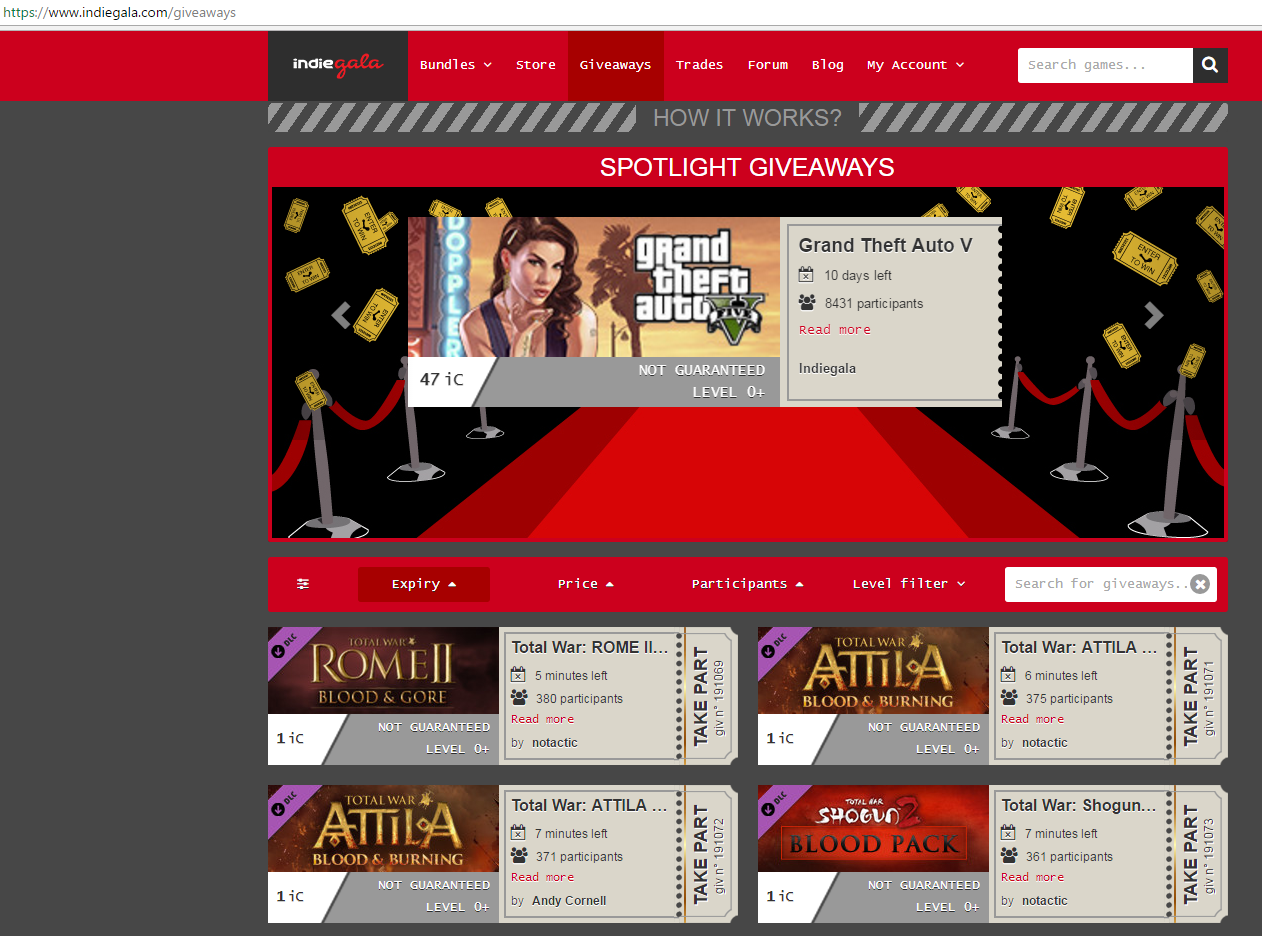Open user notactic on ROME II giveaway
The width and height of the screenshot is (1262, 936).
coord(555,743)
